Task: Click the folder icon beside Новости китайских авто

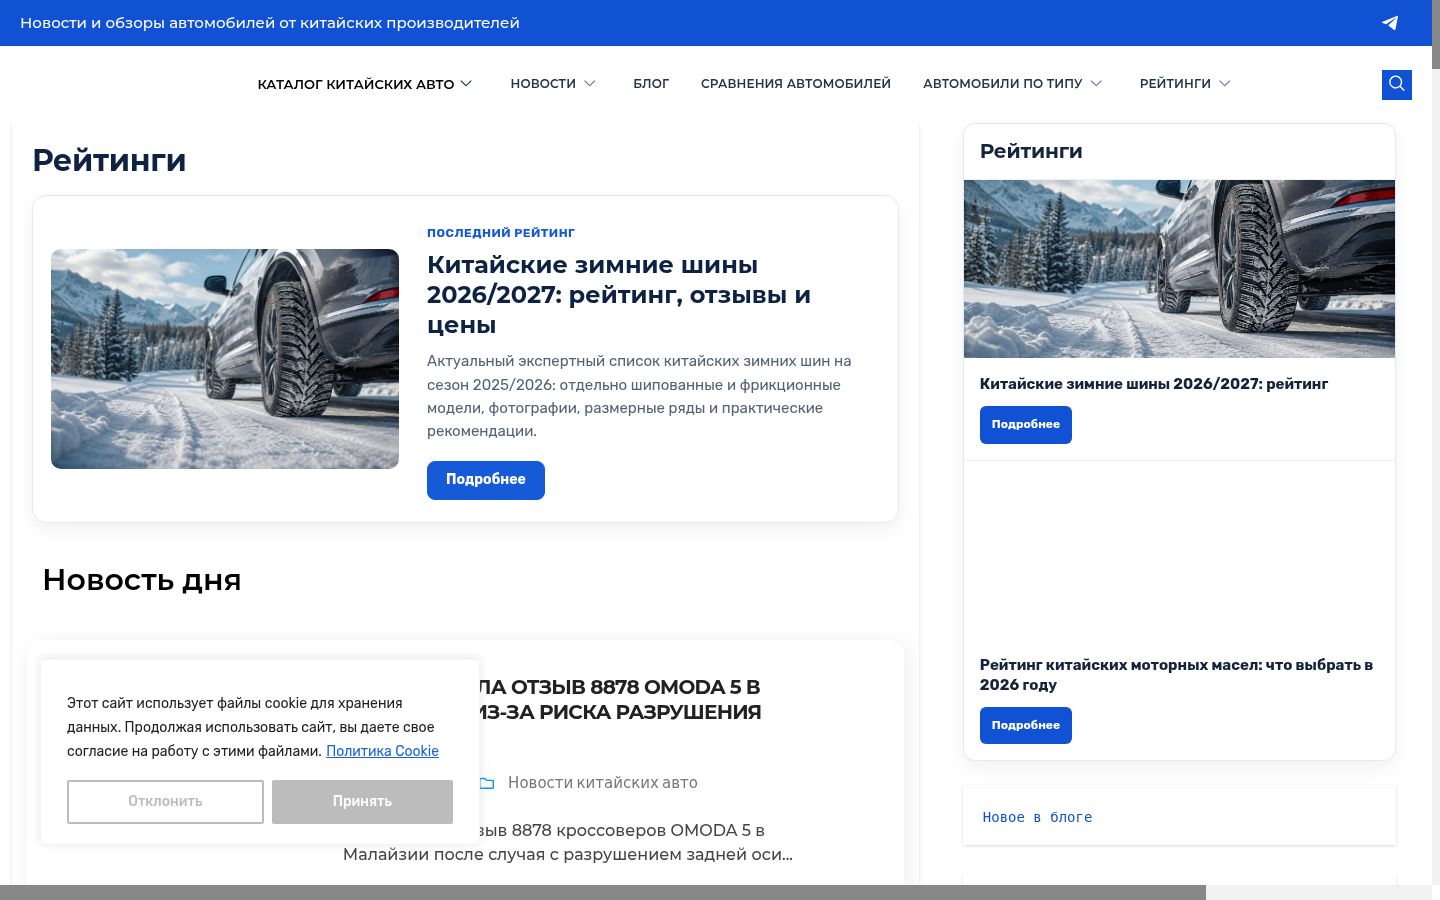Action: tap(487, 783)
